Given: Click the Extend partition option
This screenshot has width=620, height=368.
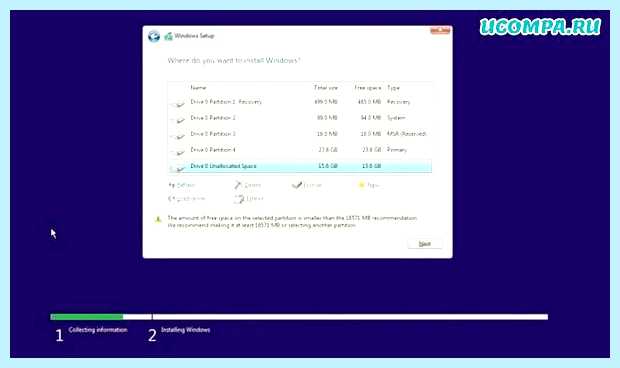Looking at the screenshot, I should pos(249,199).
